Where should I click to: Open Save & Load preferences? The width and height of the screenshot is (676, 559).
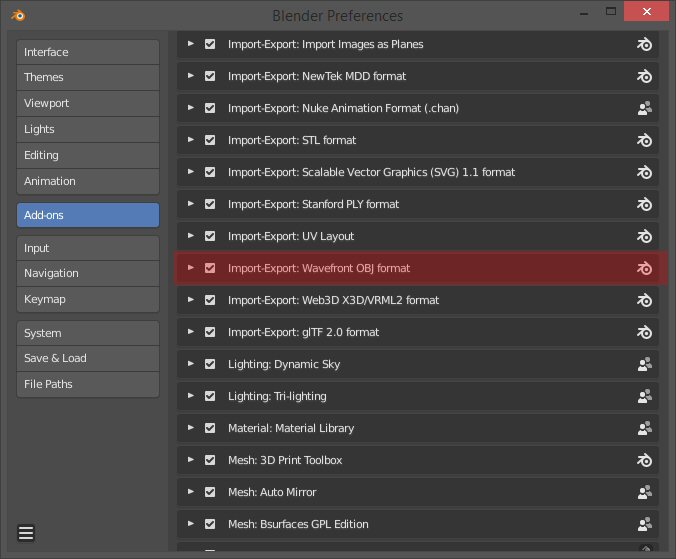click(x=88, y=358)
